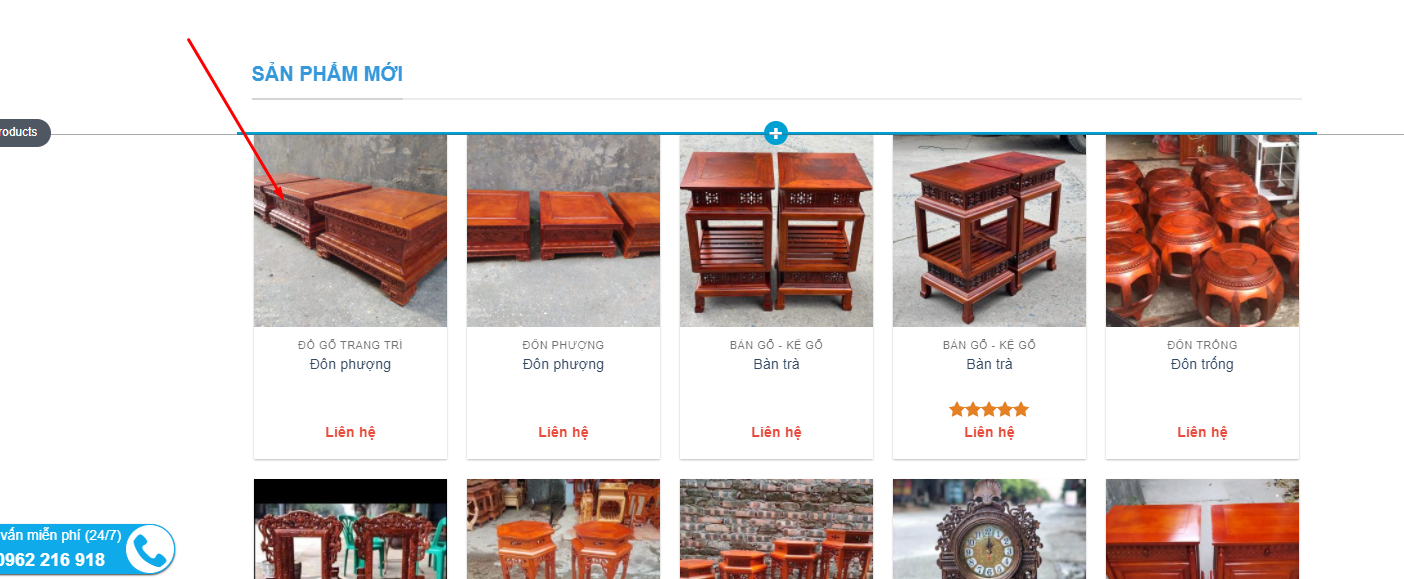This screenshot has height=579, width=1404.
Task: Click the 0962 216 918 hotline number
Action: [52, 559]
